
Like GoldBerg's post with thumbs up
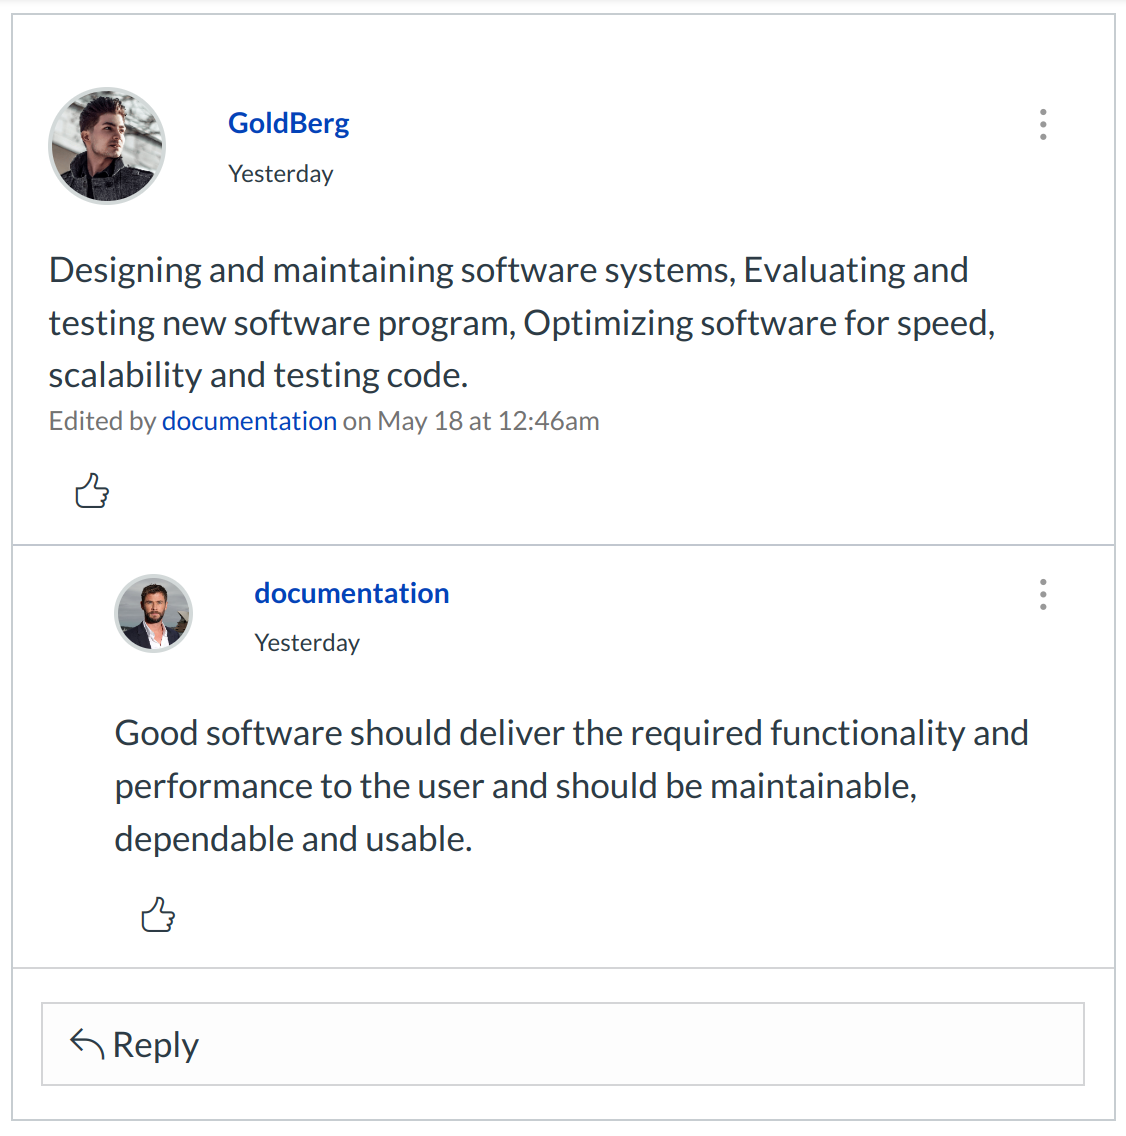92,490
